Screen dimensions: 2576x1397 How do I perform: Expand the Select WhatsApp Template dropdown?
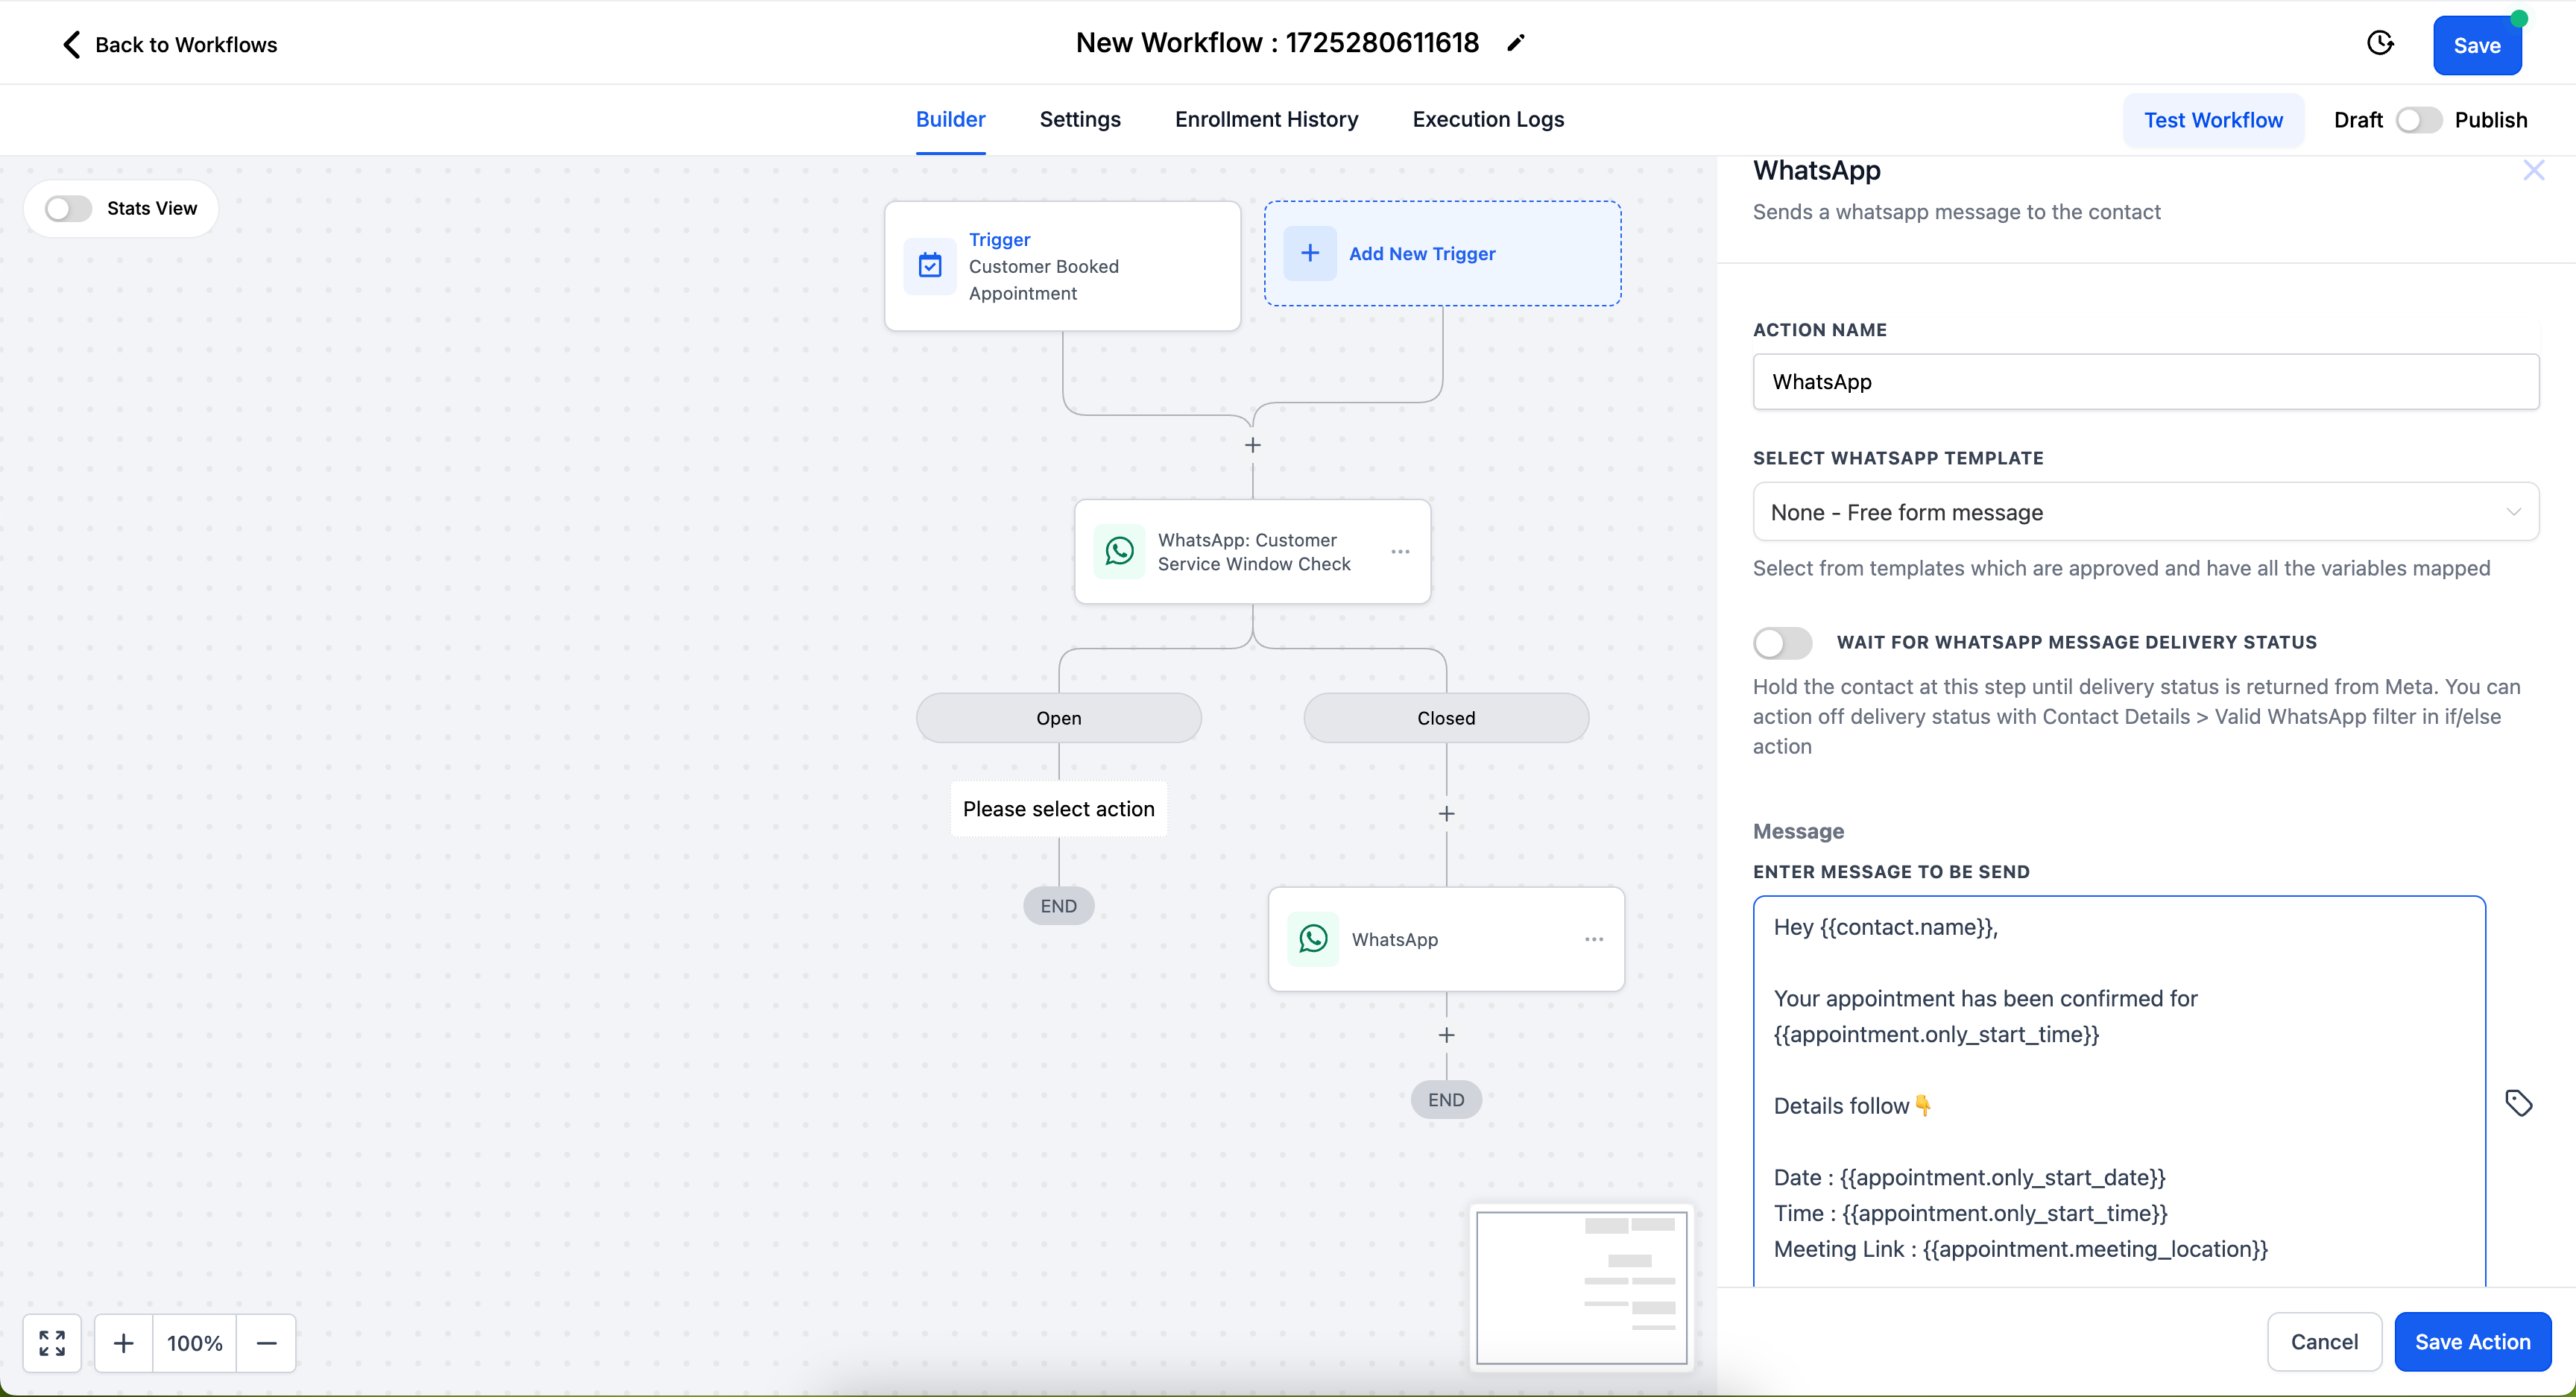pos(2144,511)
